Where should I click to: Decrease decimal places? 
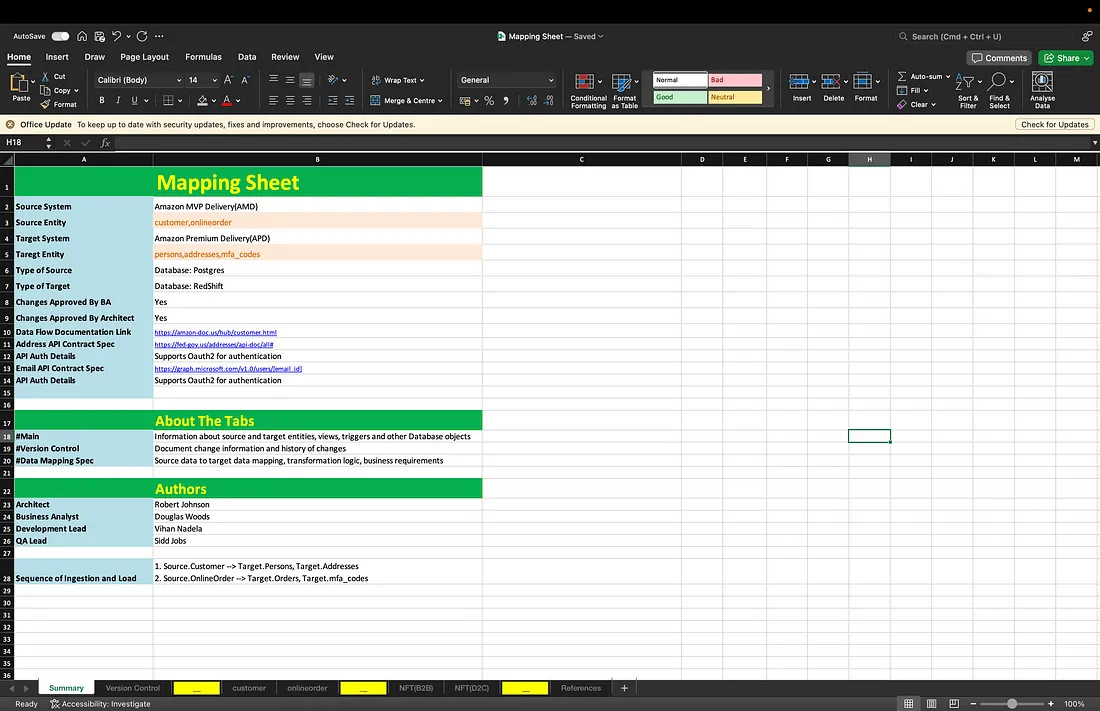click(549, 101)
